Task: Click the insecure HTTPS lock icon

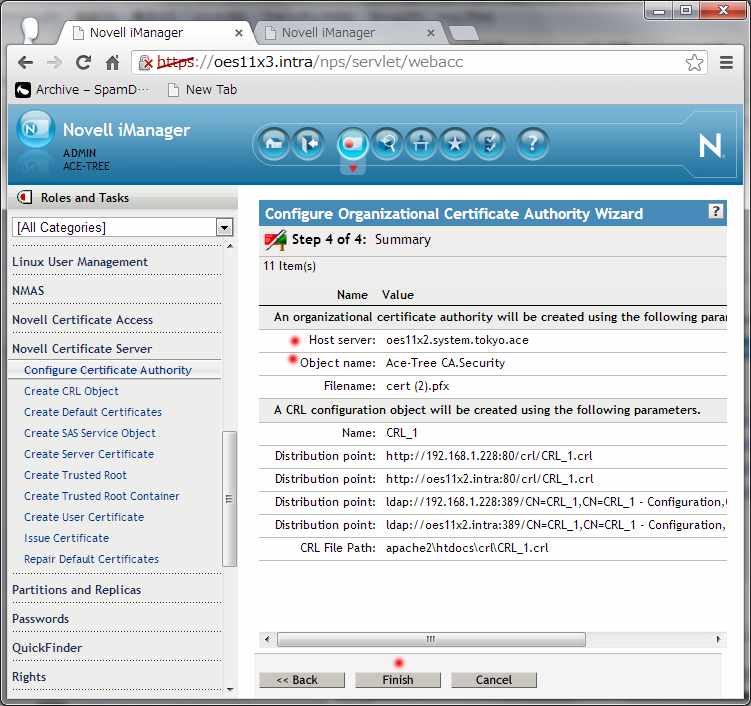Action: (145, 62)
